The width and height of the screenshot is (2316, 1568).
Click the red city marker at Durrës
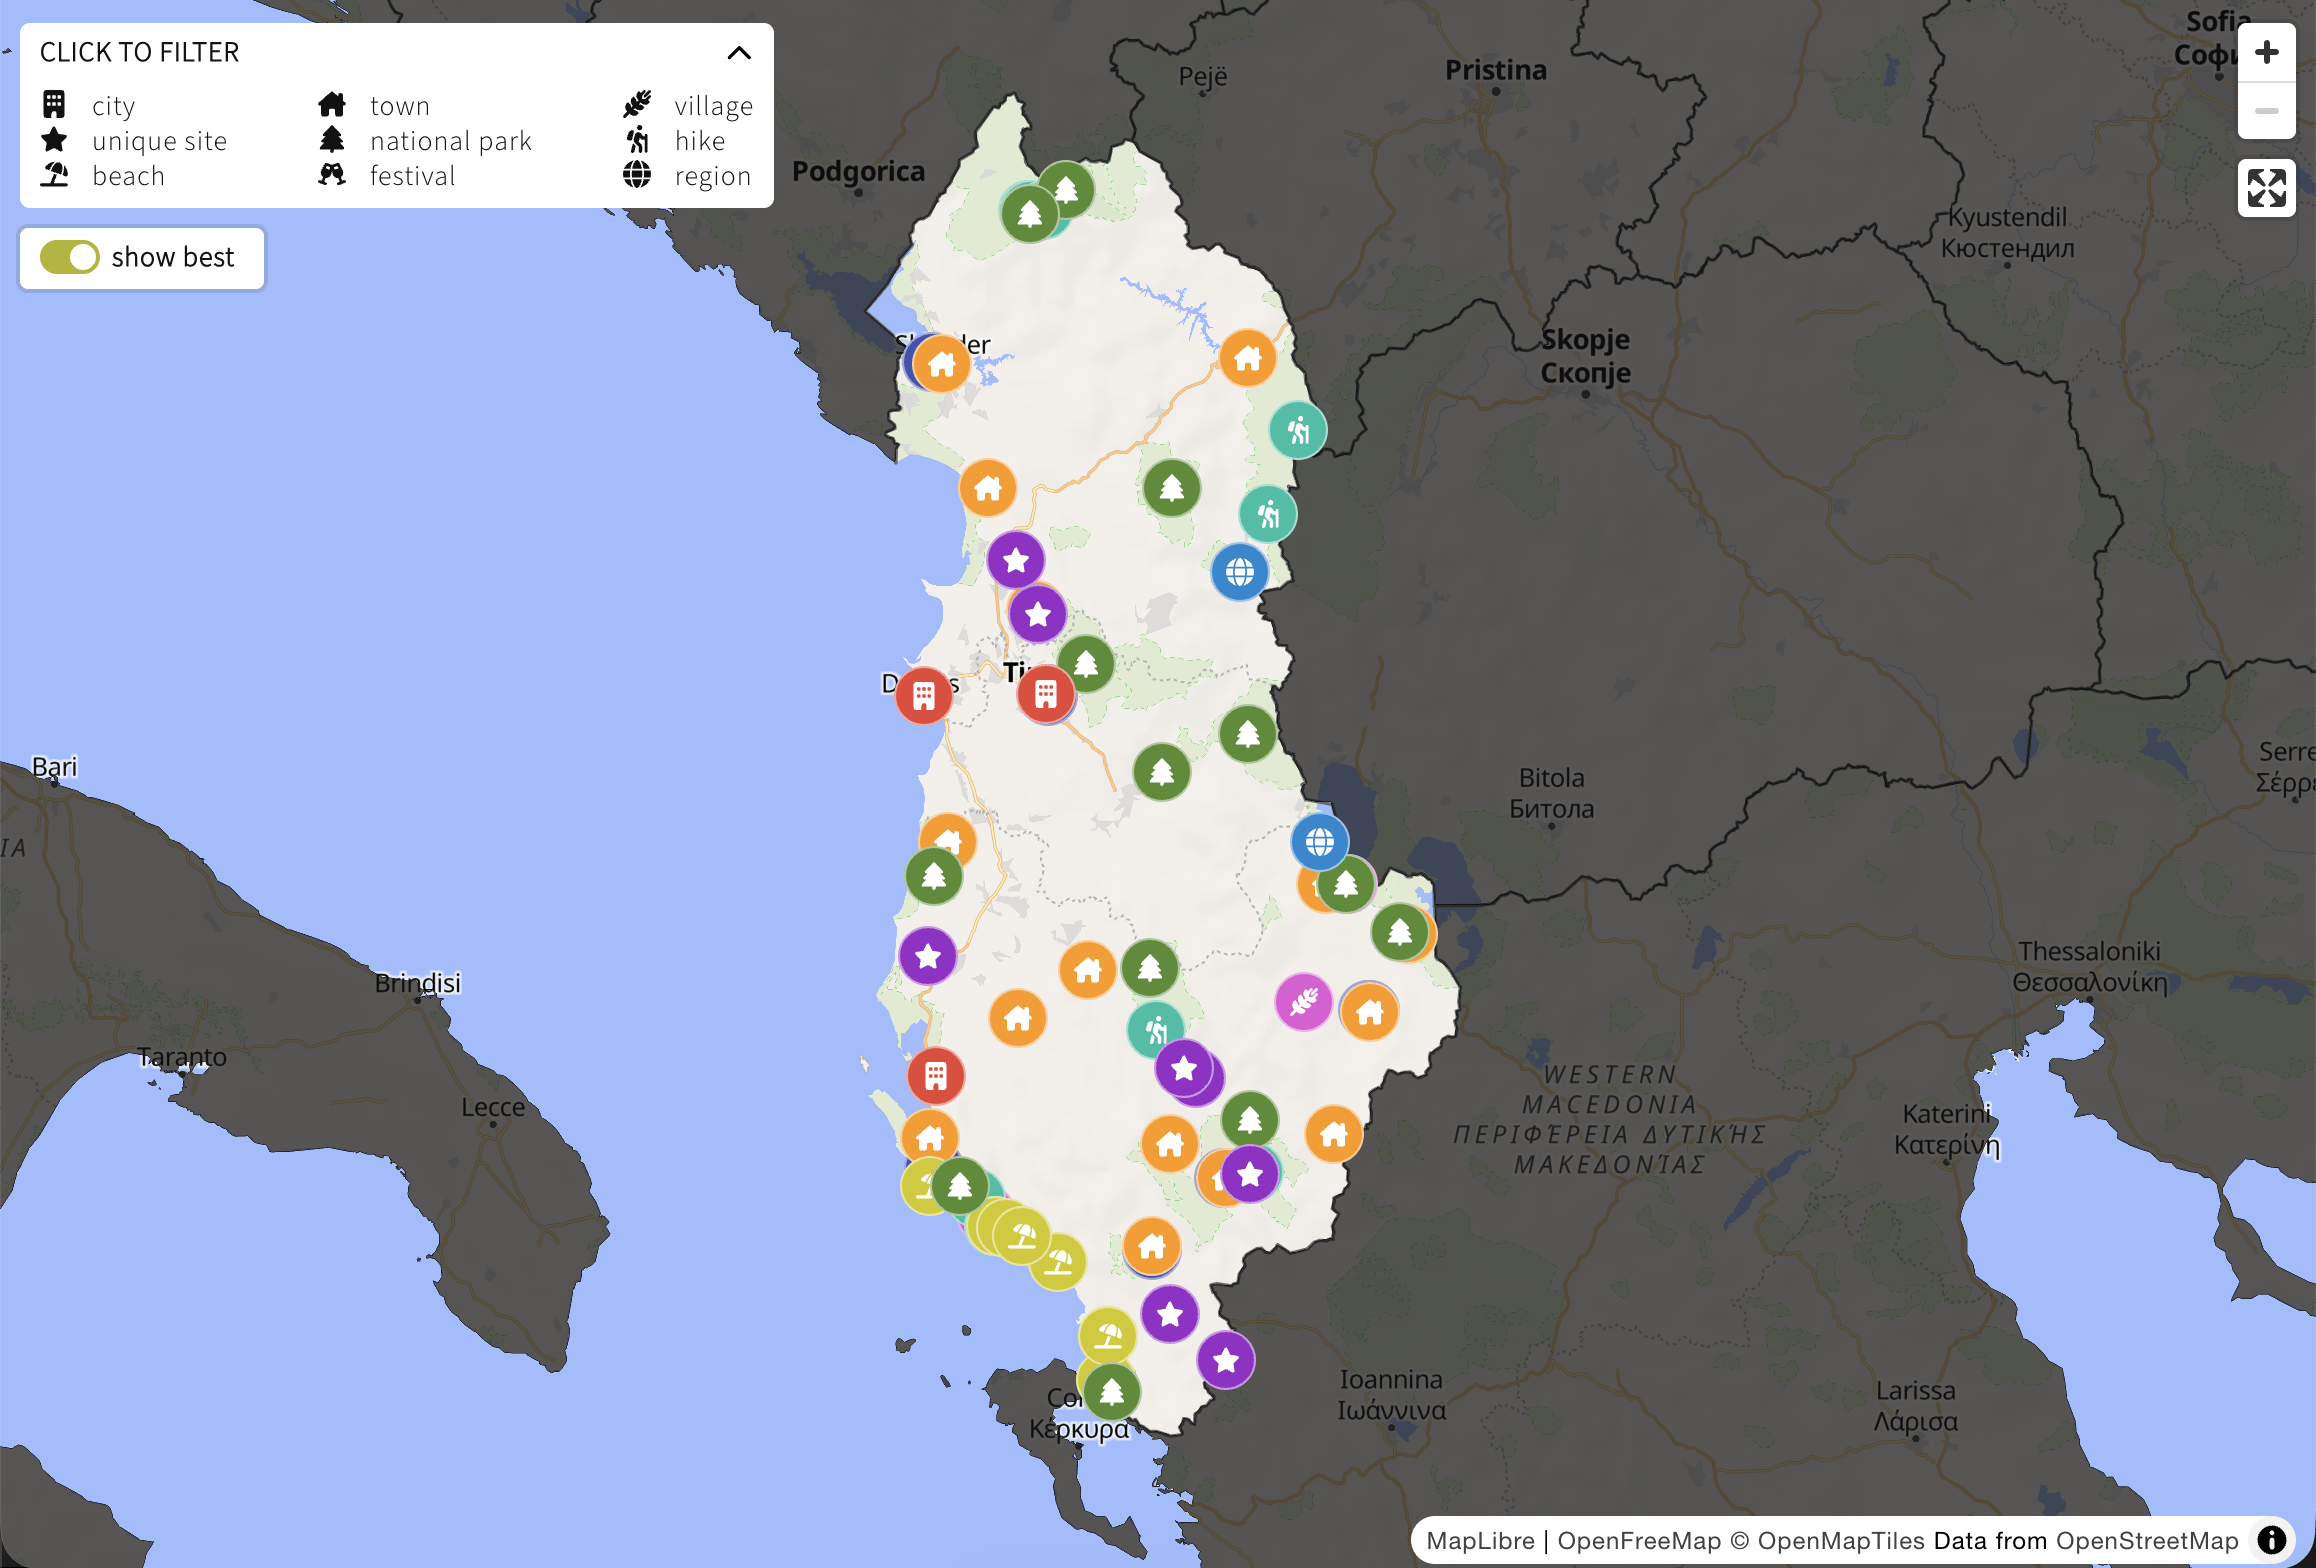click(923, 695)
